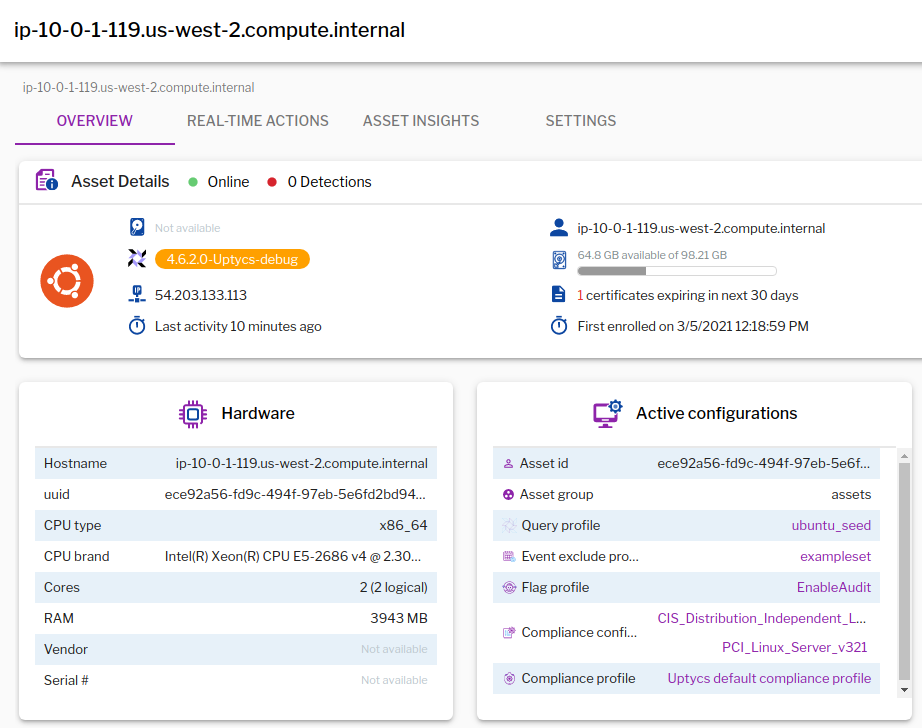Click the disk icon next to storage usage
Image resolution: width=922 pixels, height=728 pixels.
tap(559, 260)
